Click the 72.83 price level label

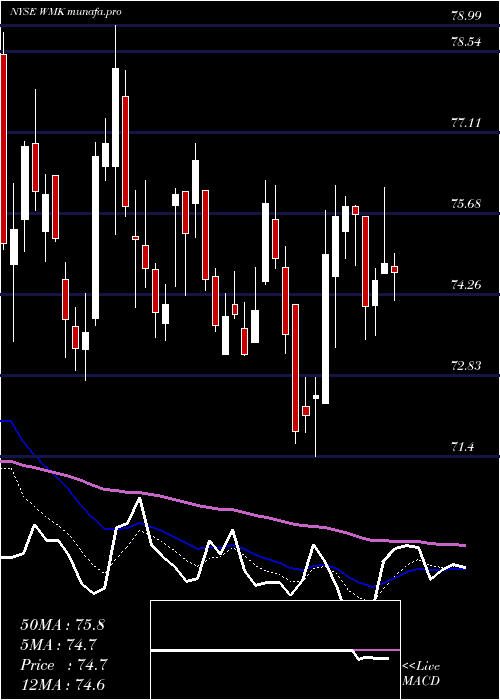coord(466,366)
